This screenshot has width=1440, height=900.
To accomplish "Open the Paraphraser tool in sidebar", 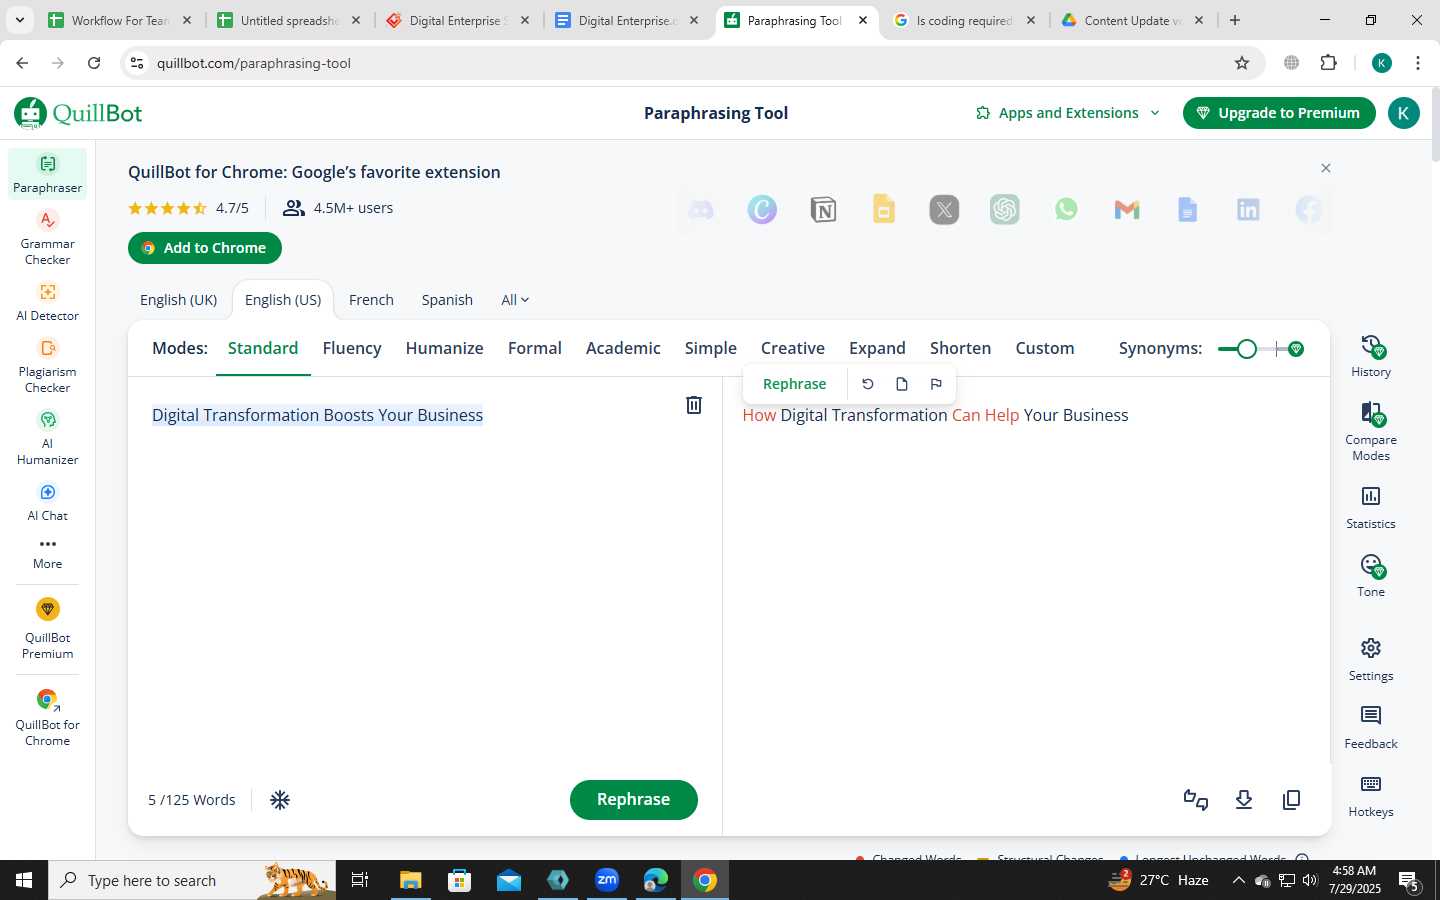I will [47, 174].
